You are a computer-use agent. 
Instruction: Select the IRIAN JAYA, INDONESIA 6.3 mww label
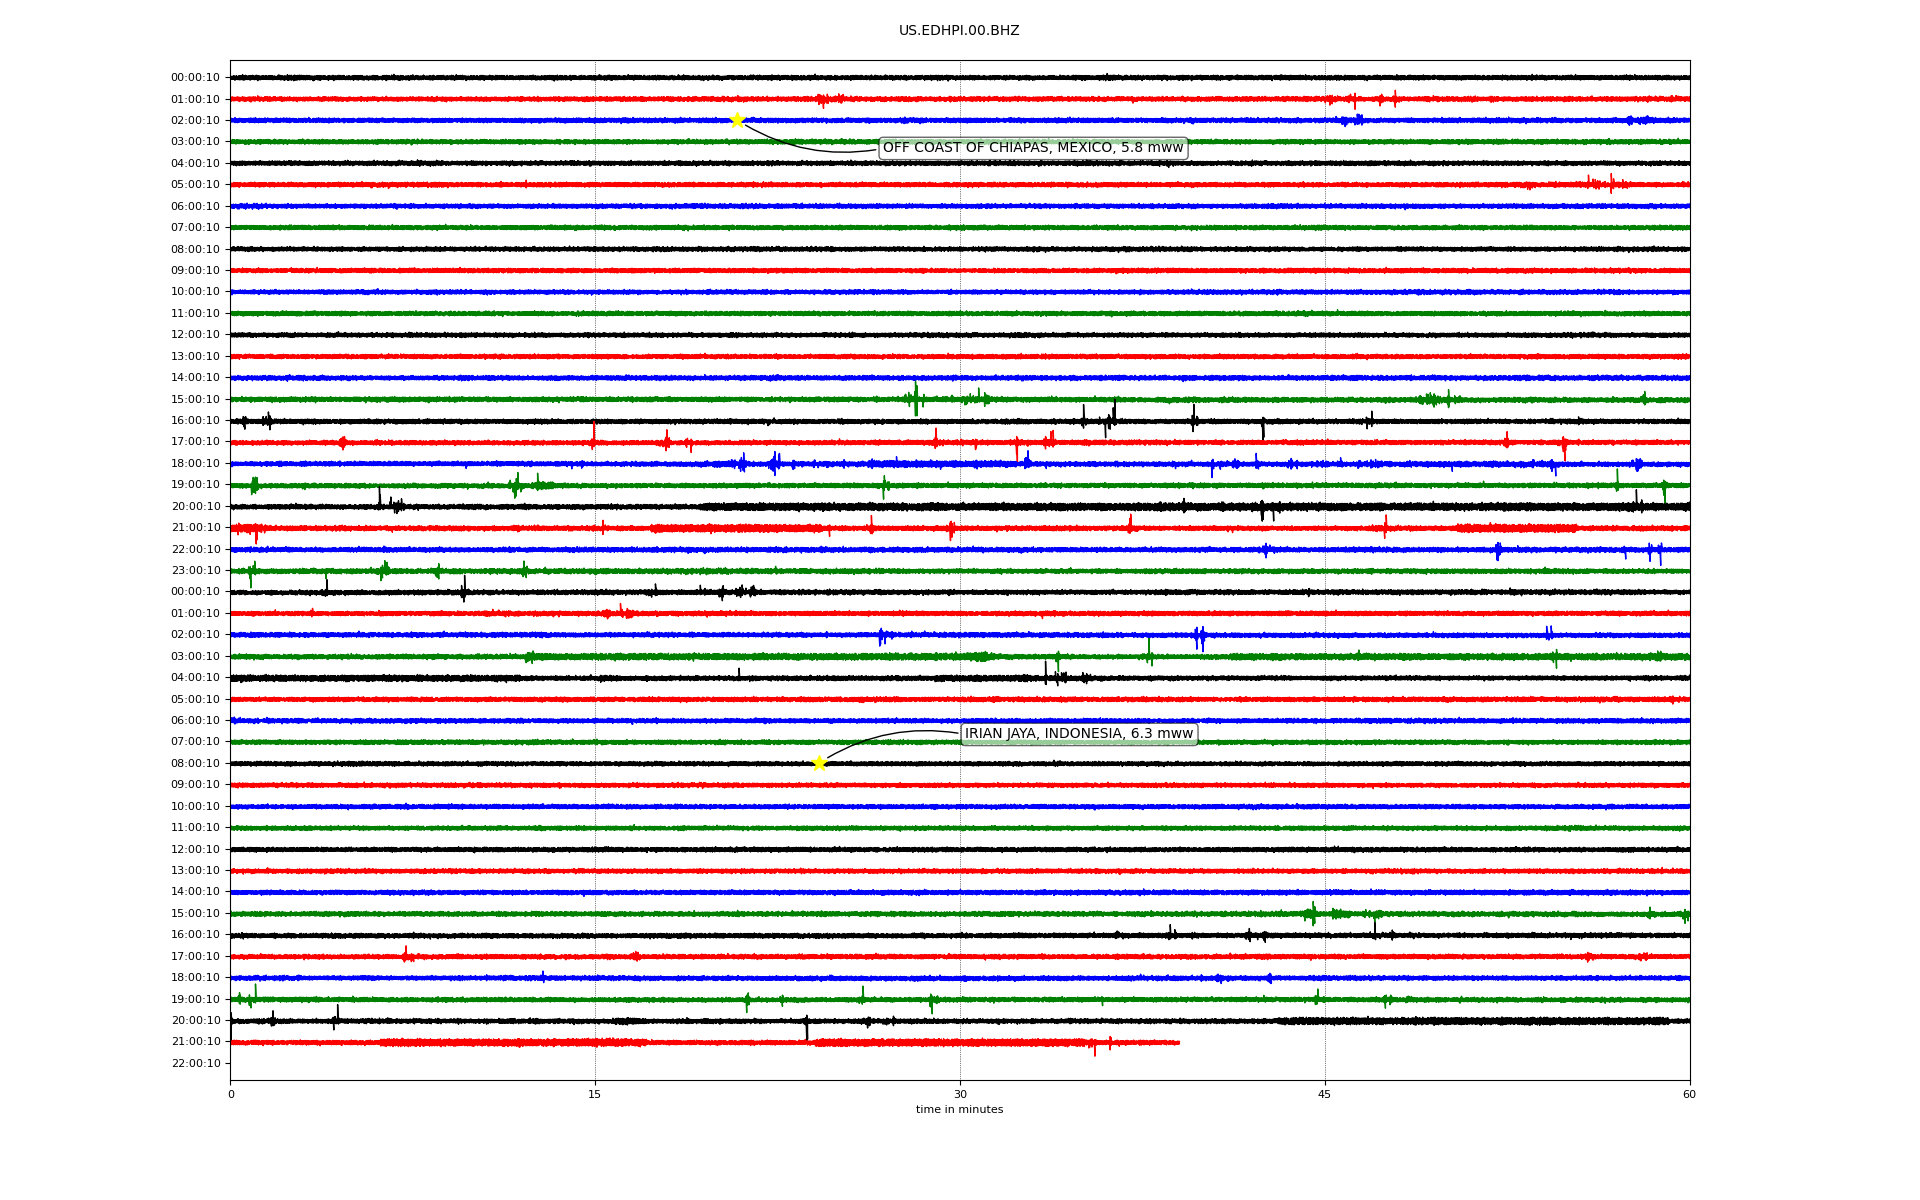[x=1079, y=734]
